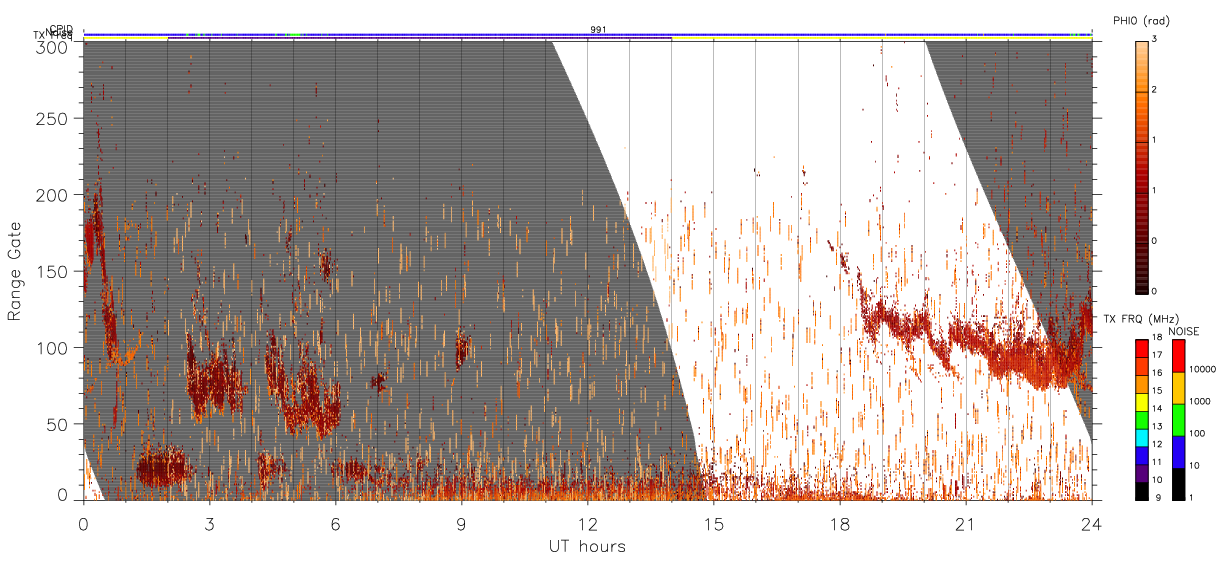
Task: Click the yellow swatch in TX FRQ legend
Action: pos(1142,402)
